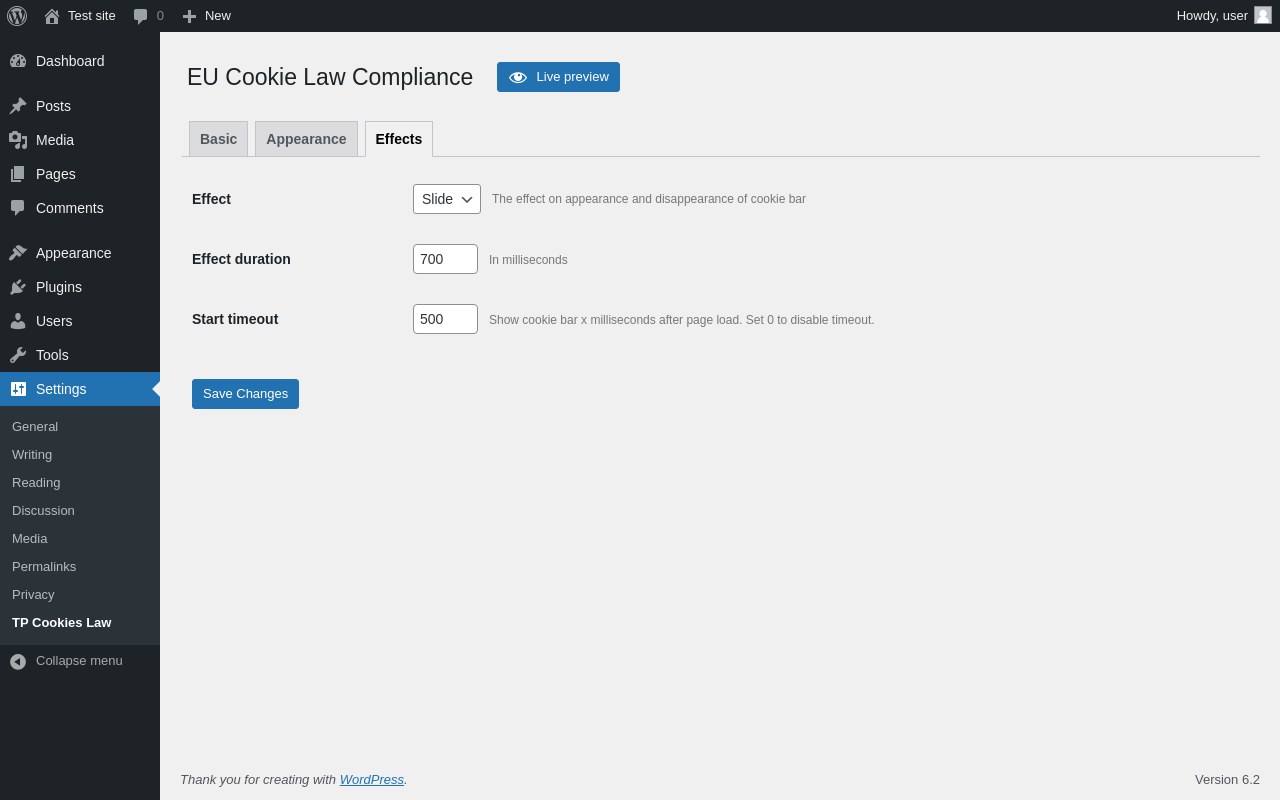This screenshot has width=1280, height=800.
Task: Click the Comments speech bubble icon in the sidebar
Action: (18, 208)
